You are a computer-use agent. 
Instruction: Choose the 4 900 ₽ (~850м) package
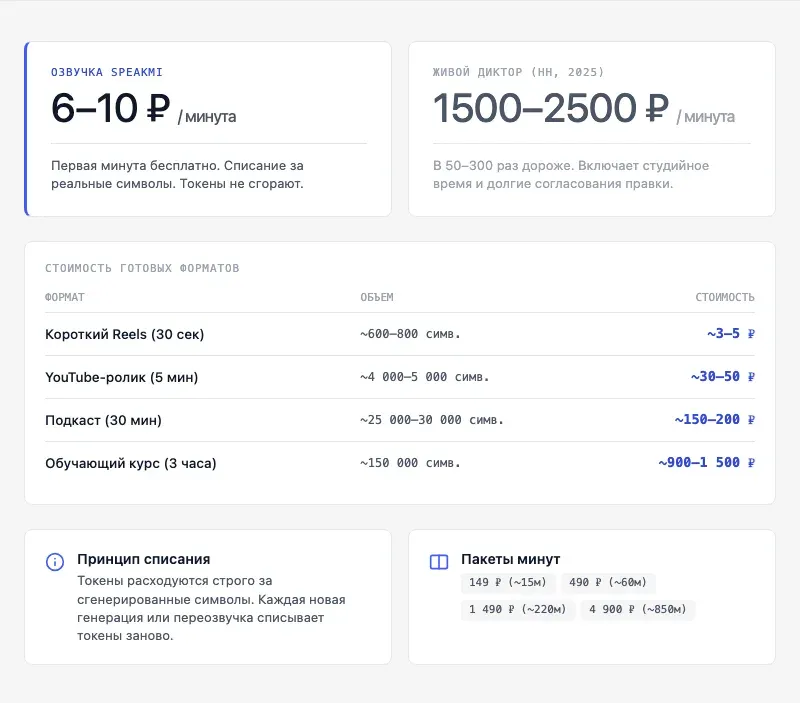637,609
